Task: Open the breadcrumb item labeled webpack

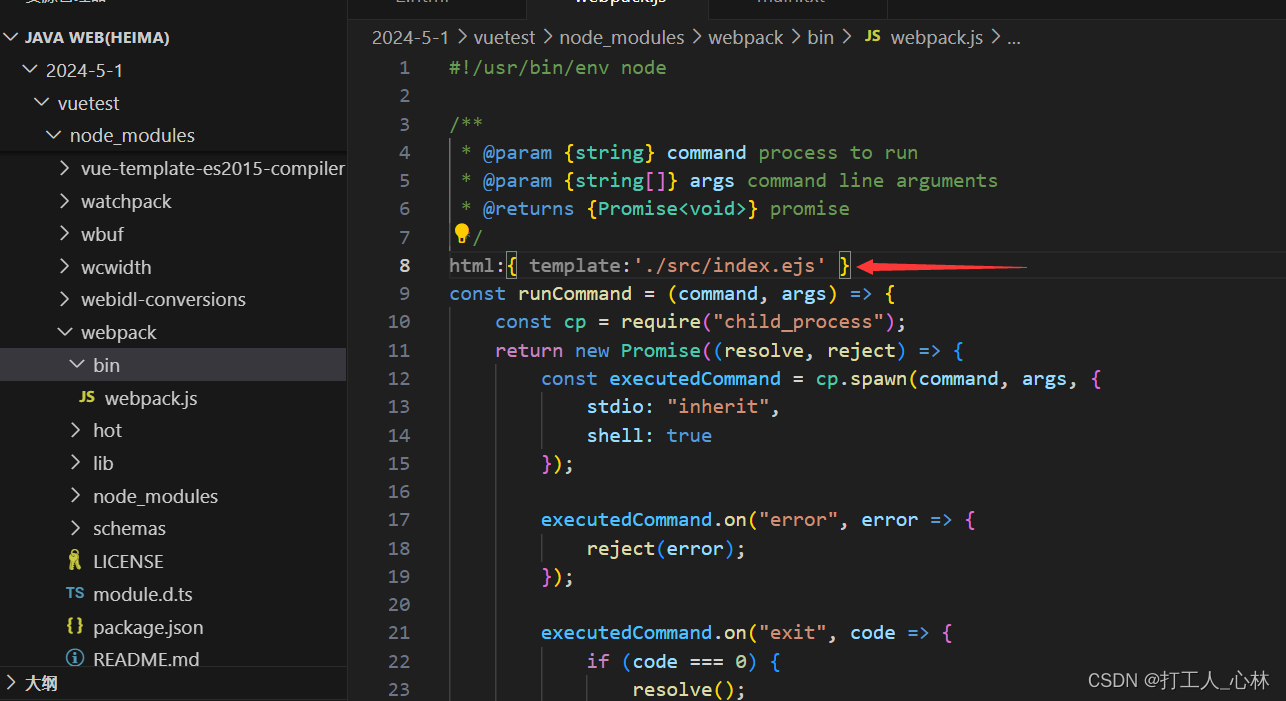Action: 745,37
